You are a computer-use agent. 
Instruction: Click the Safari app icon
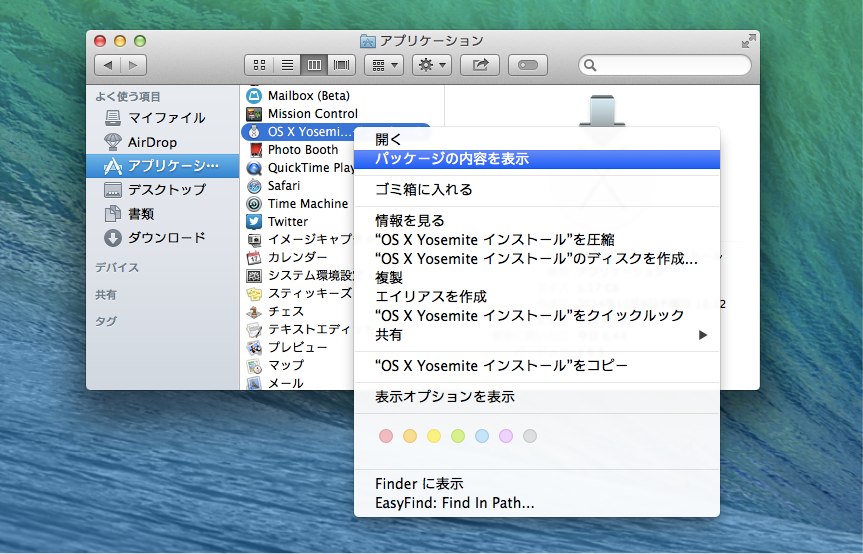[254, 186]
